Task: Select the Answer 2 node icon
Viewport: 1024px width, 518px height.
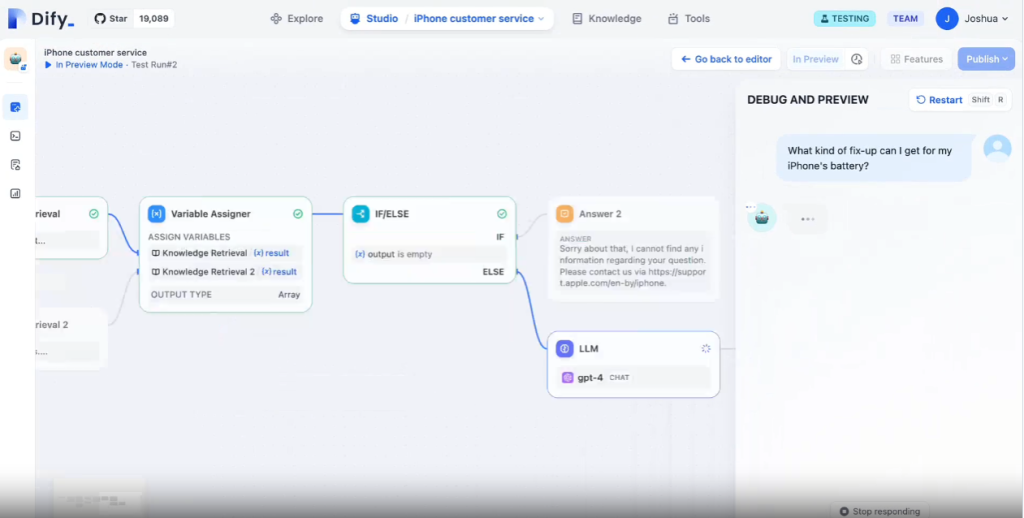Action: coord(564,214)
